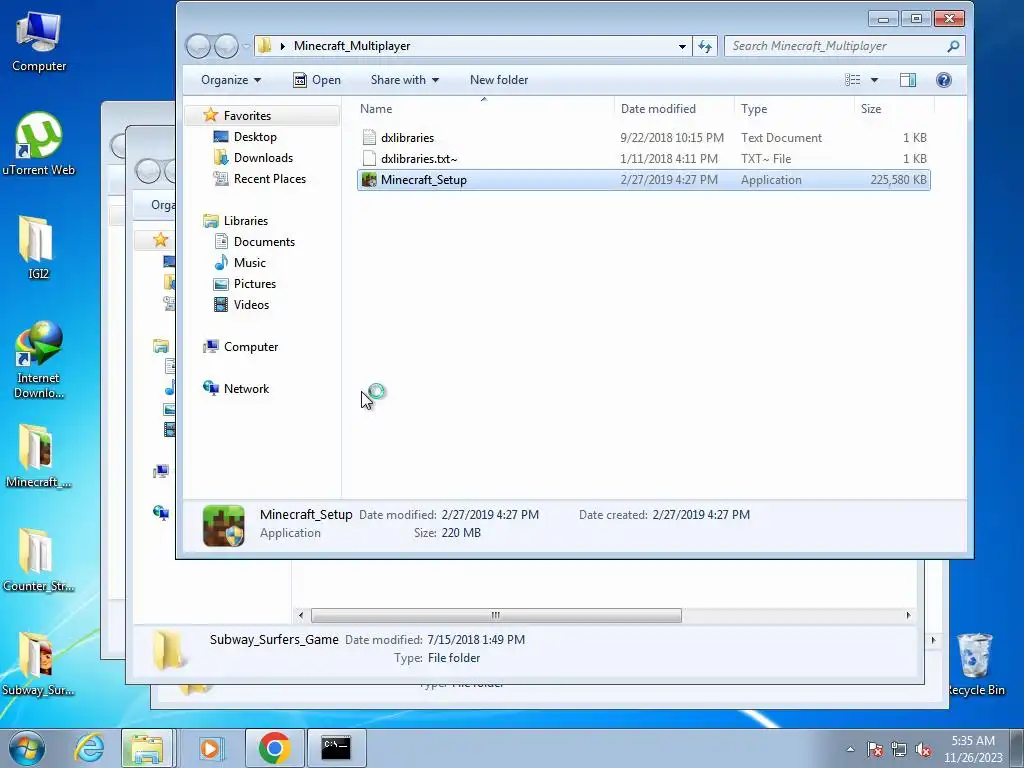Click the Open toolbar button
1024x768 pixels.
(x=317, y=80)
